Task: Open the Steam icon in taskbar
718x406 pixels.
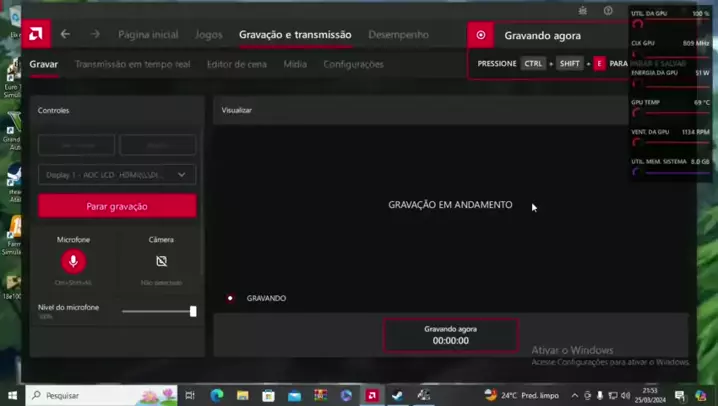Action: (397, 395)
